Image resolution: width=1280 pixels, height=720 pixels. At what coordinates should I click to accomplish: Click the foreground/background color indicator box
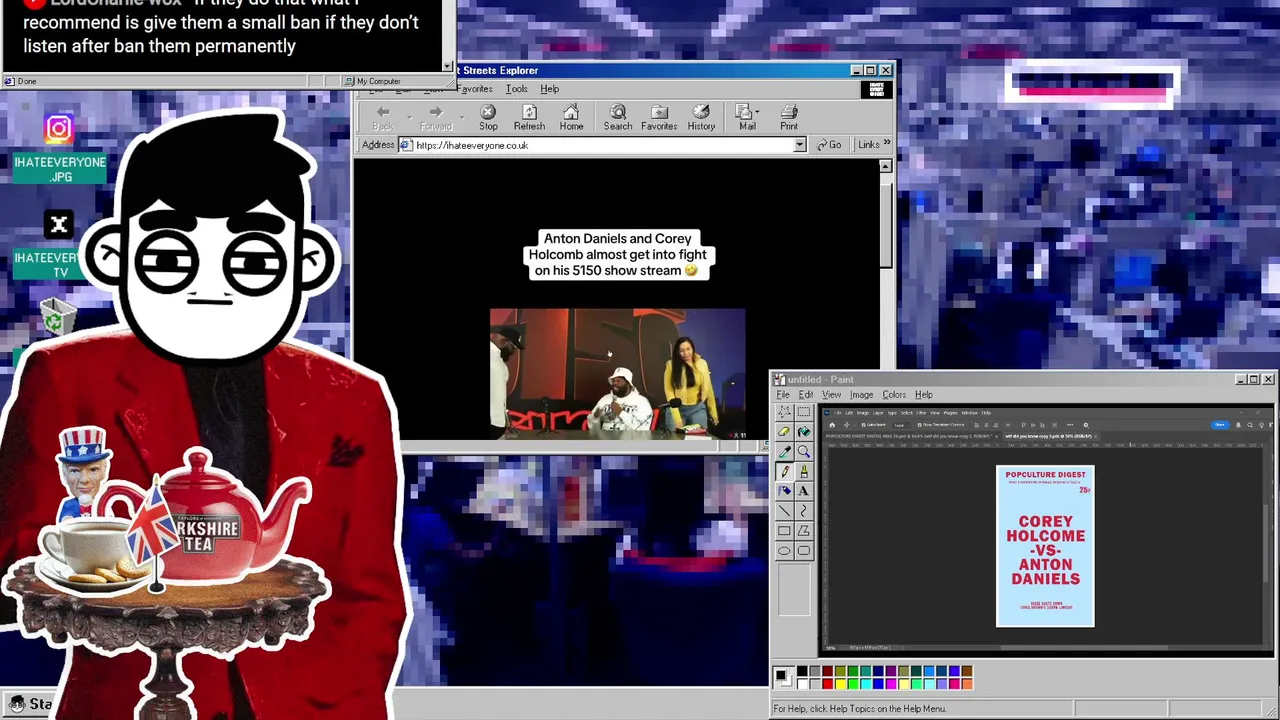(x=782, y=677)
